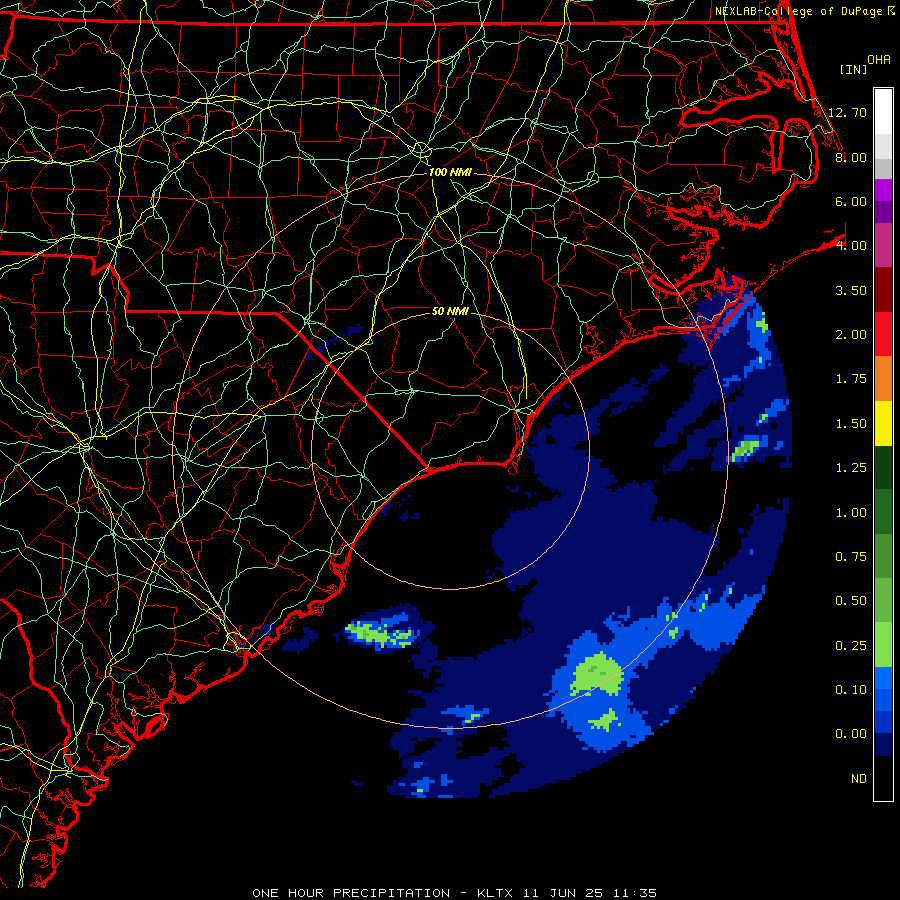Click the 1.00 legend value
Image resolution: width=900 pixels, height=900 pixels.
tap(851, 513)
